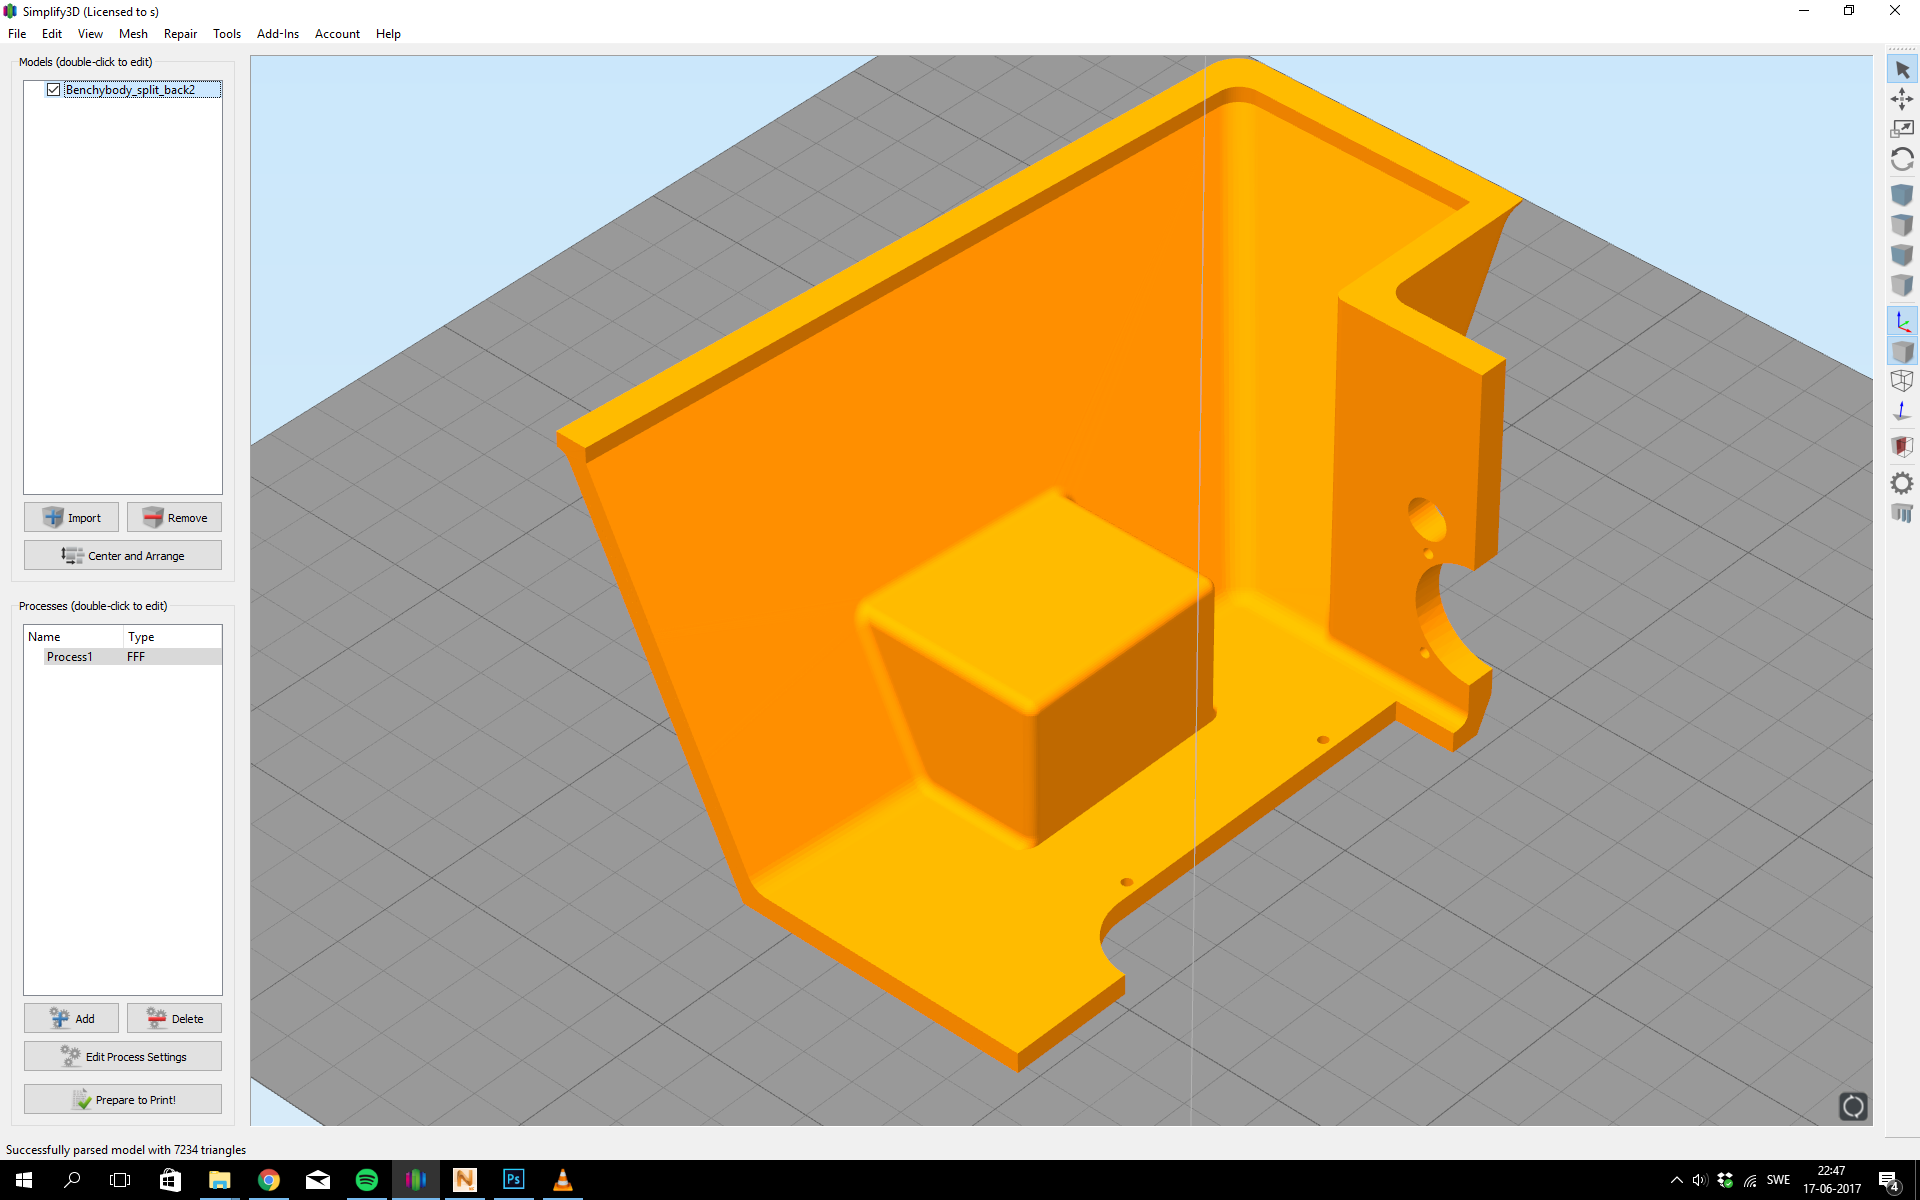The height and width of the screenshot is (1200, 1920).
Task: Open Google Chrome from the taskbar
Action: [269, 1180]
